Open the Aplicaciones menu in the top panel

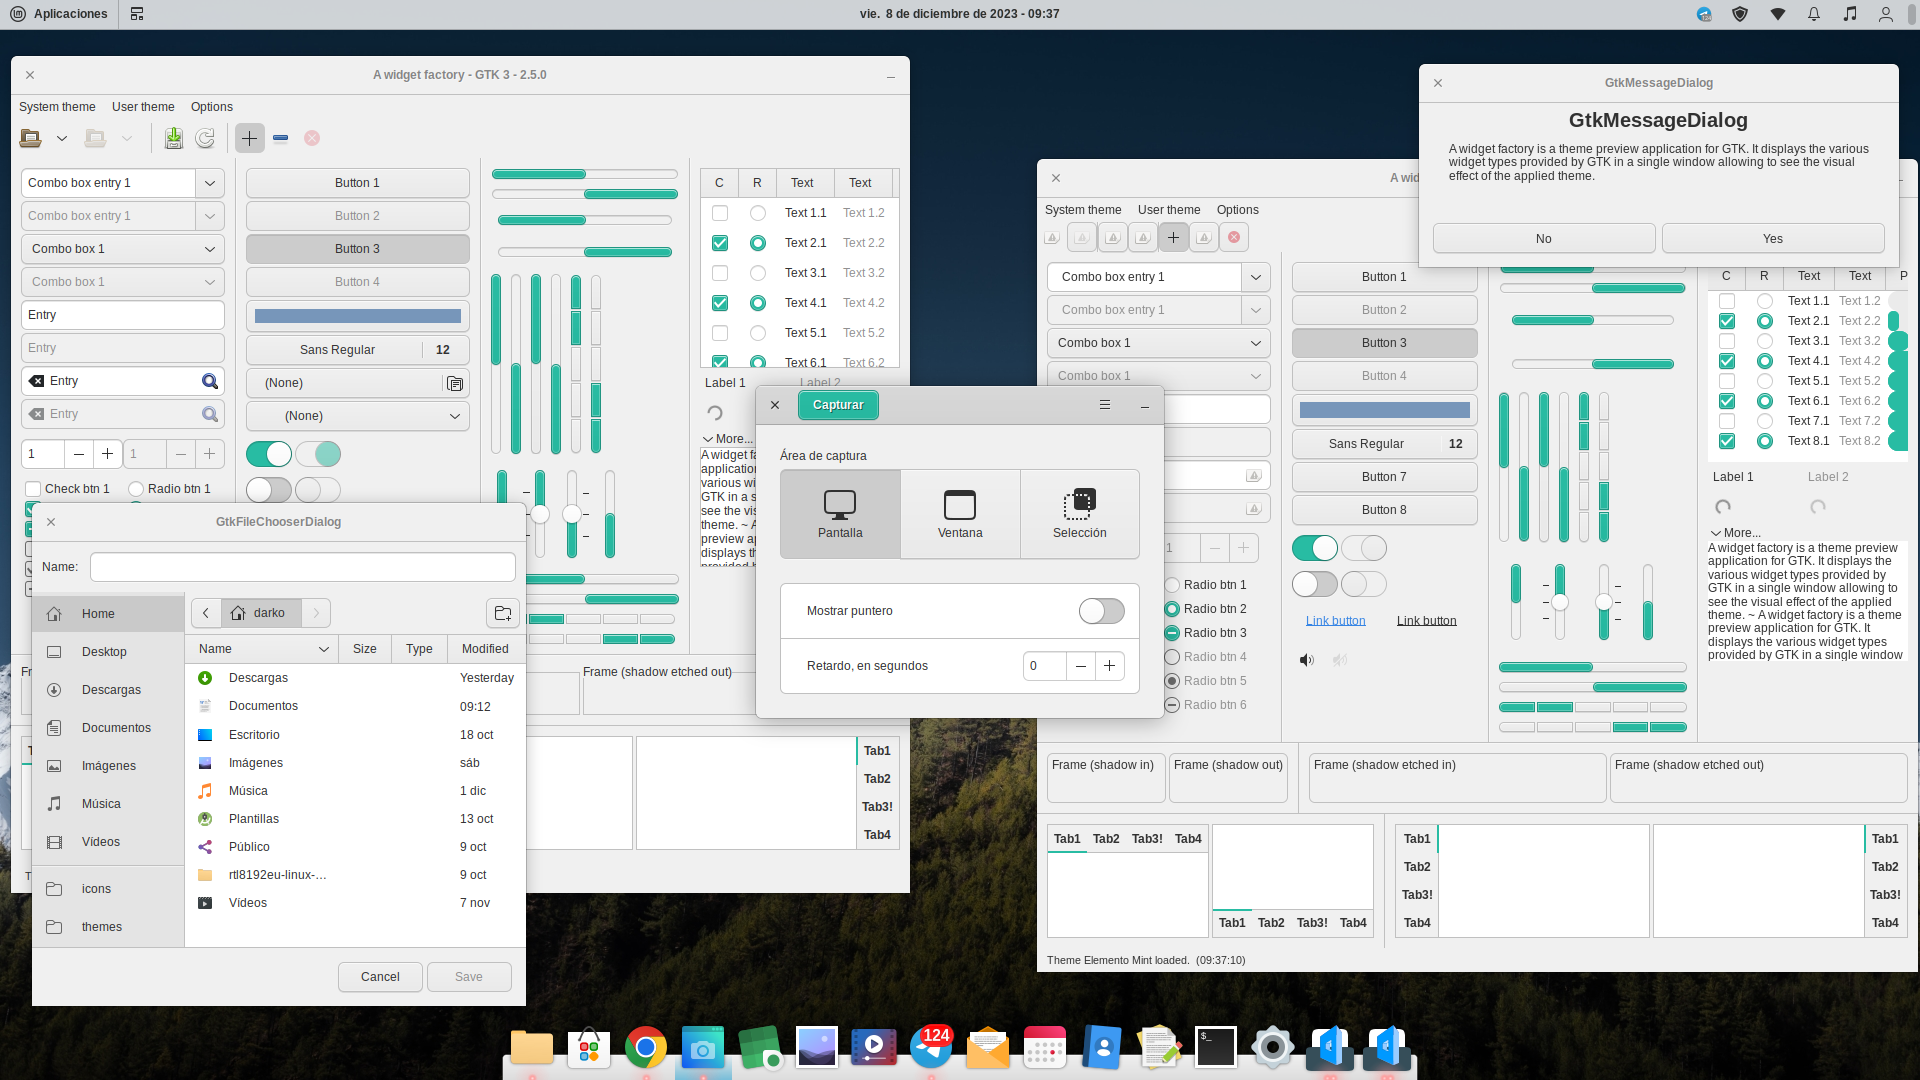pos(58,14)
